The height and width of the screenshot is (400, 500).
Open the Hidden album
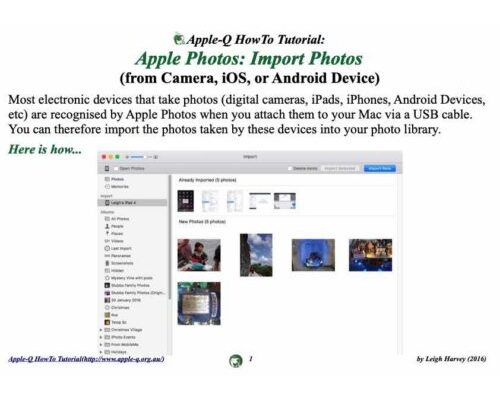click(x=117, y=270)
